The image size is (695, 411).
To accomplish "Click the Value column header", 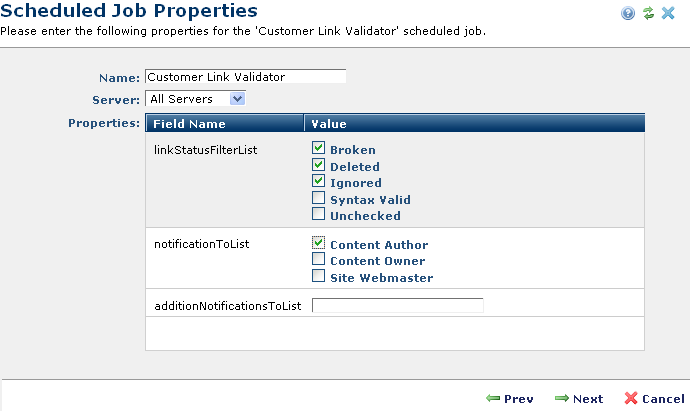I will pyautogui.click(x=329, y=124).
